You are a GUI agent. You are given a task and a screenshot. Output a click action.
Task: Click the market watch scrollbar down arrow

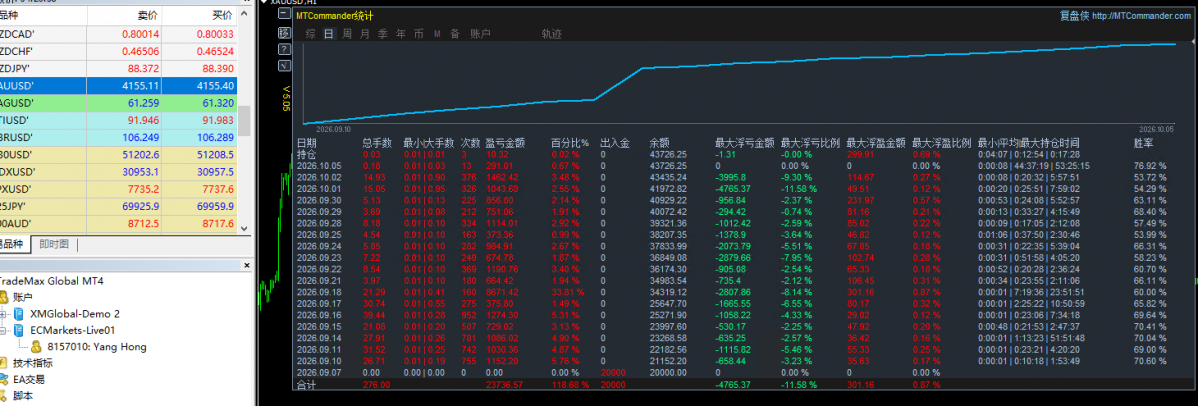point(244,227)
